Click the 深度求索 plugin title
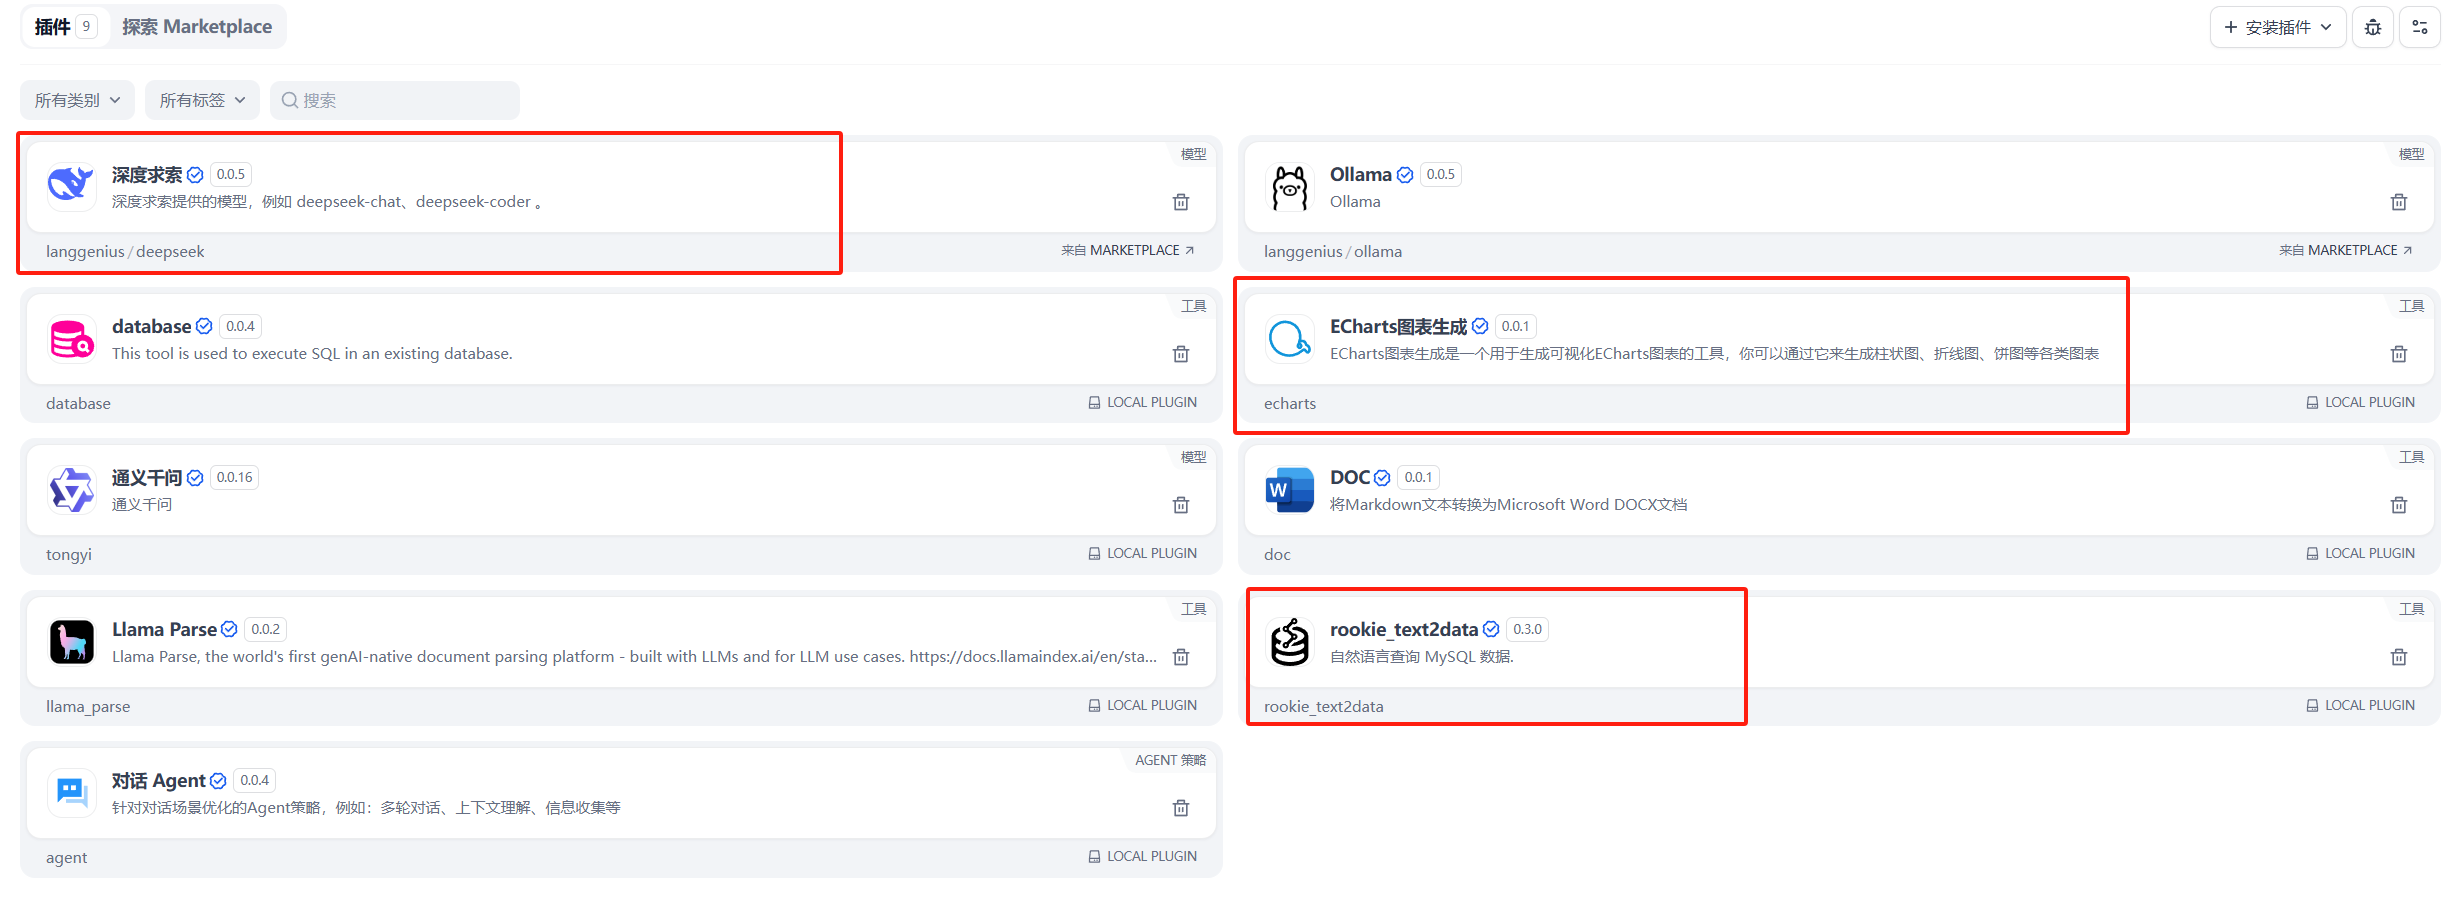This screenshot has width=2457, height=911. click(147, 175)
